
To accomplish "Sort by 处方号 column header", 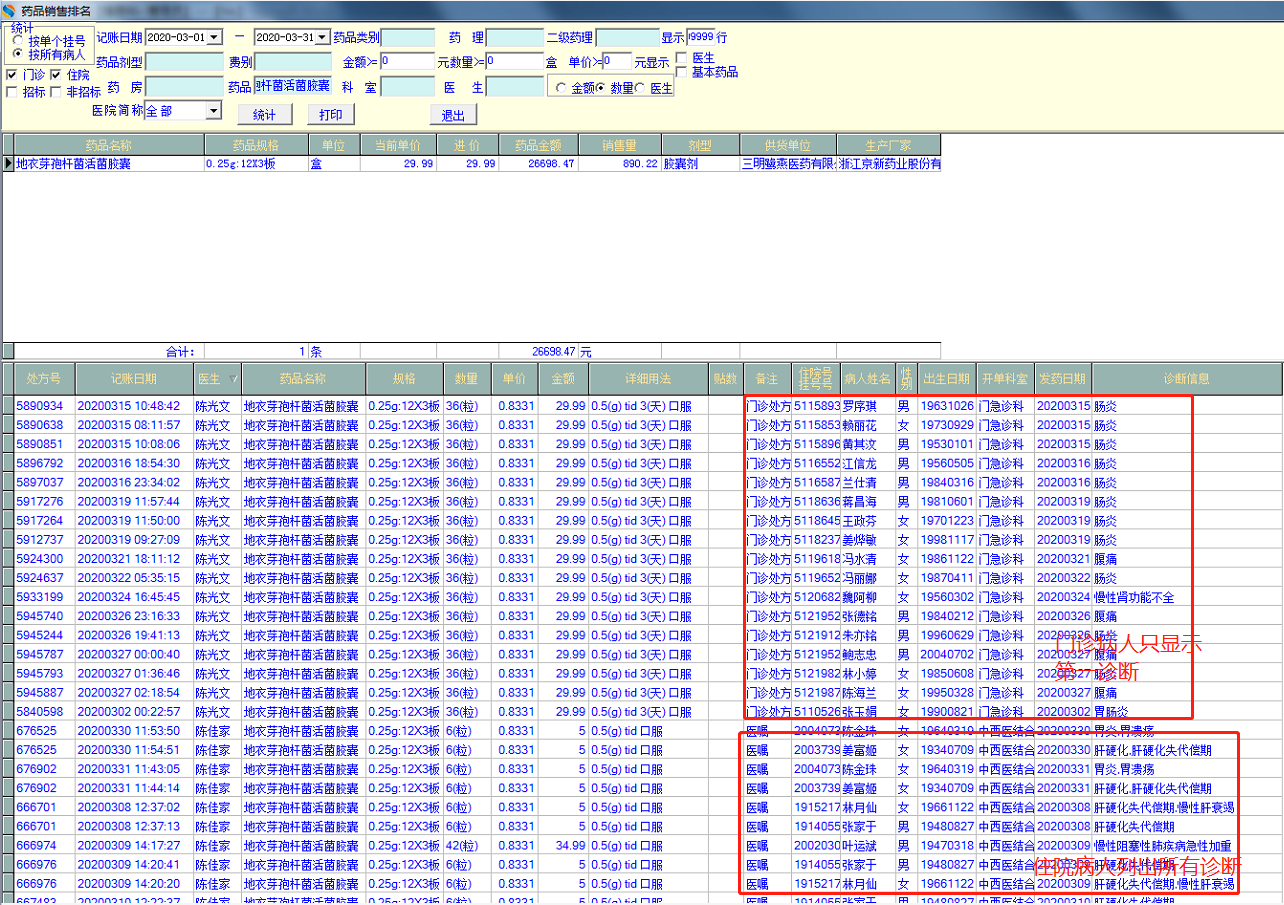I will coord(44,379).
